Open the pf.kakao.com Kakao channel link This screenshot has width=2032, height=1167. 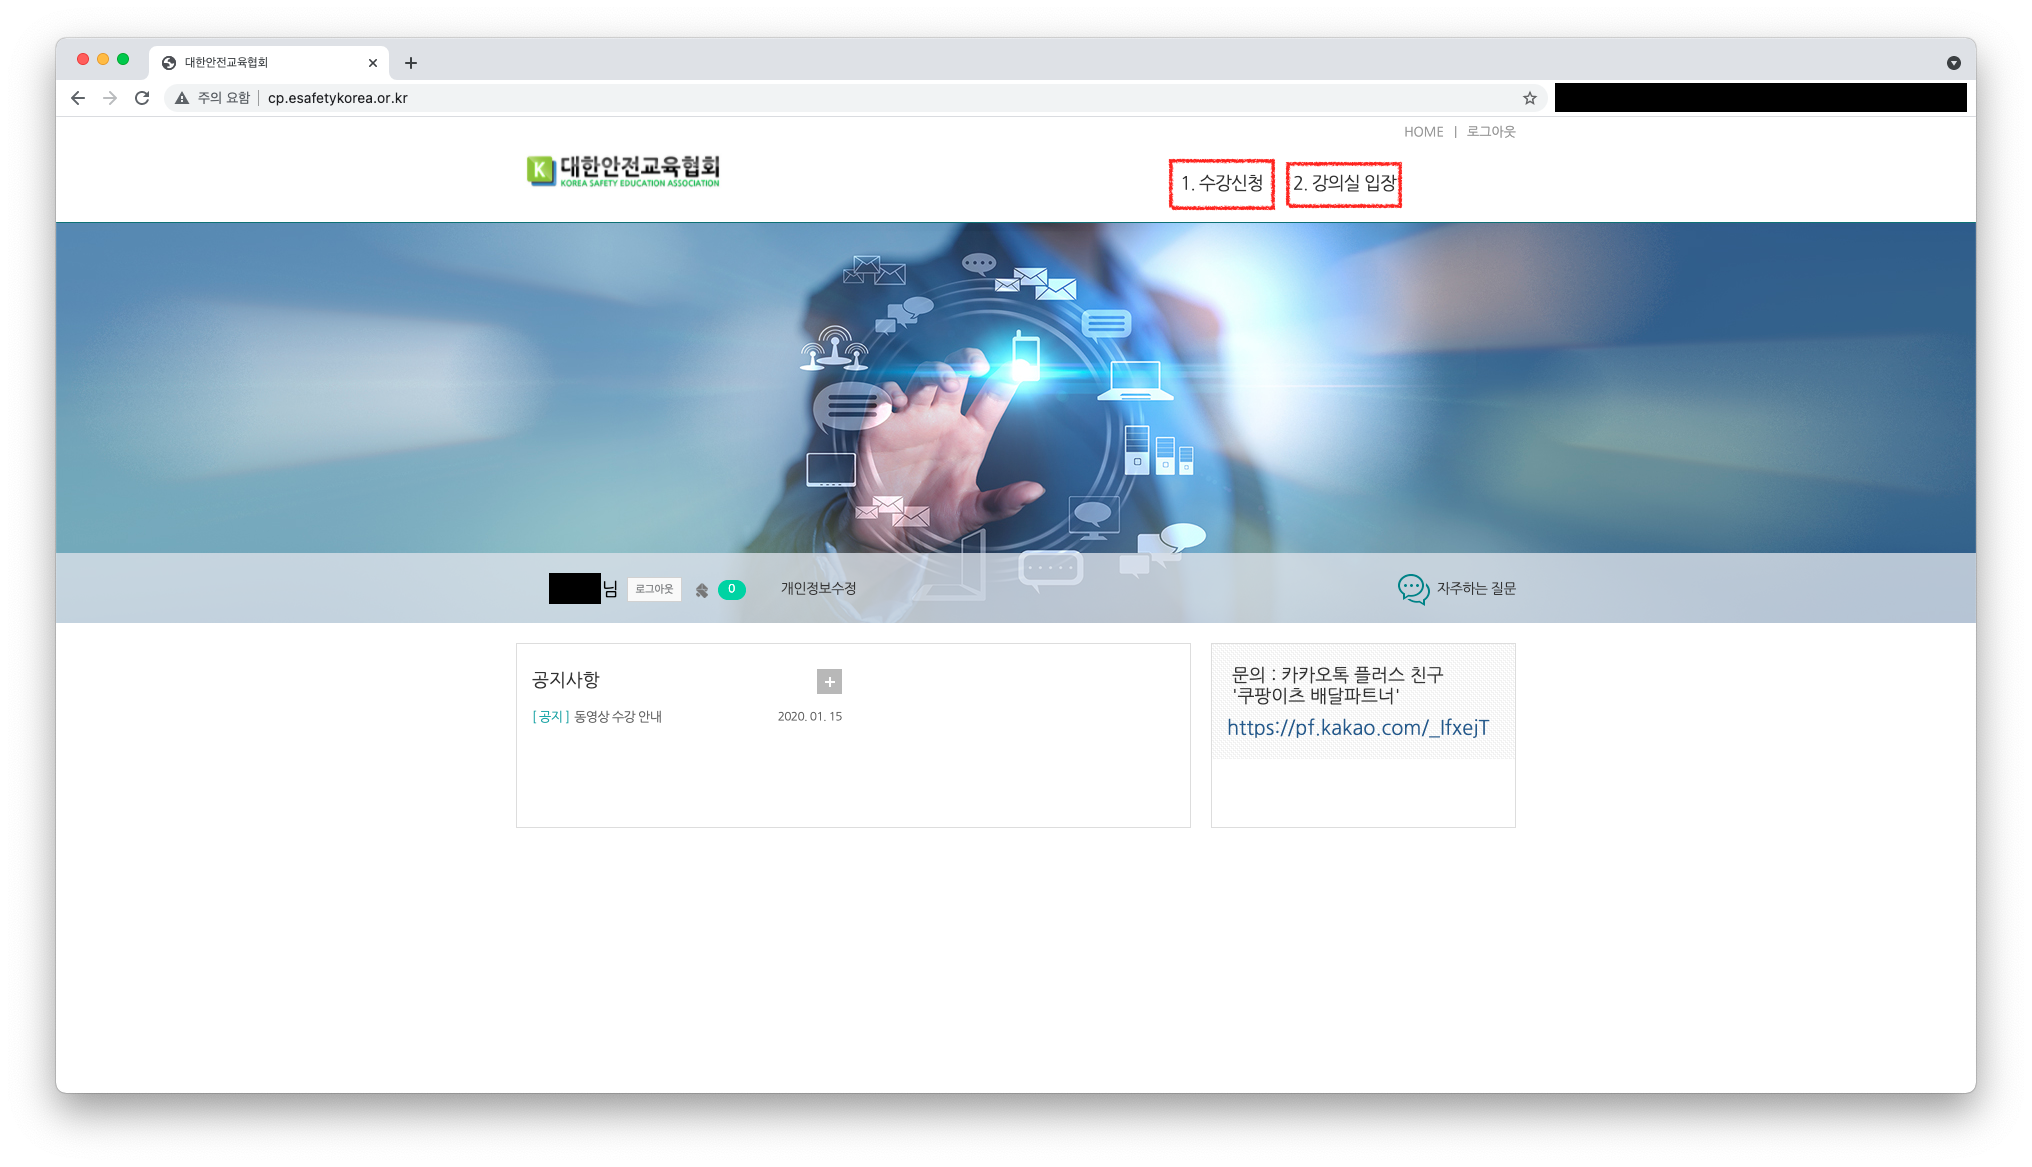tap(1357, 728)
